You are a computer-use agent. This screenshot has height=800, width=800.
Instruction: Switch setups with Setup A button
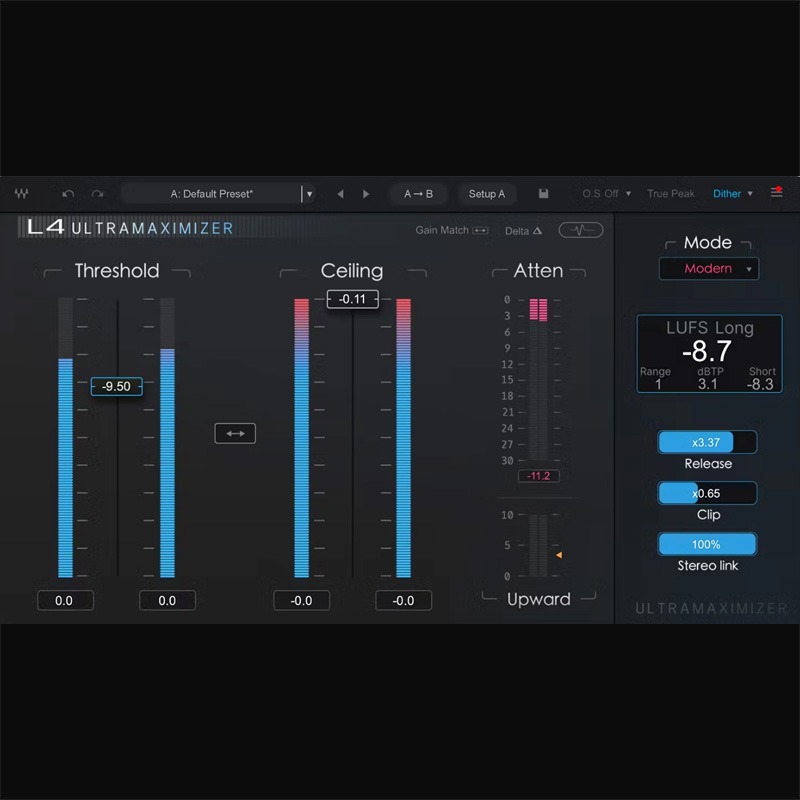point(487,194)
